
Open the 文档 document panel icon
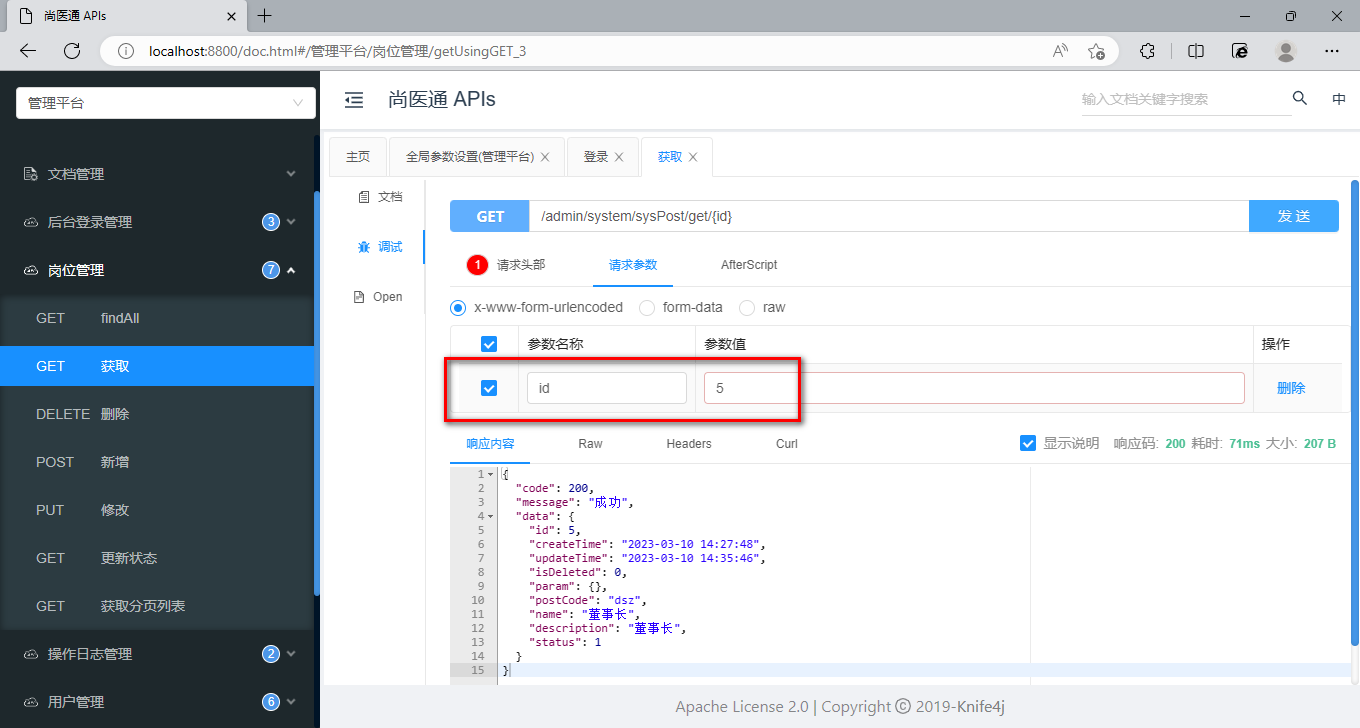click(x=364, y=197)
